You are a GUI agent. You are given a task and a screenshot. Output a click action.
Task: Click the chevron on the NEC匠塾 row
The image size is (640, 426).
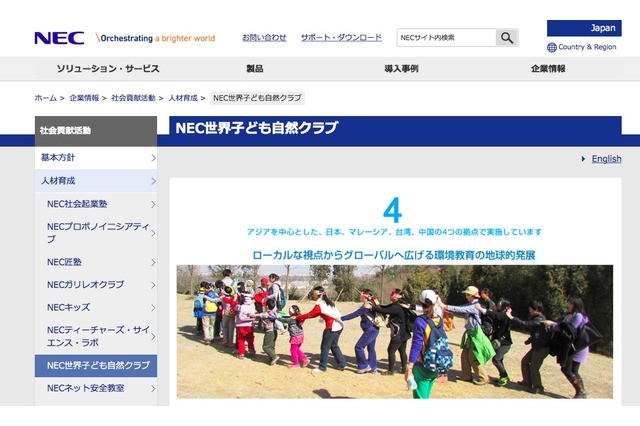(x=153, y=262)
